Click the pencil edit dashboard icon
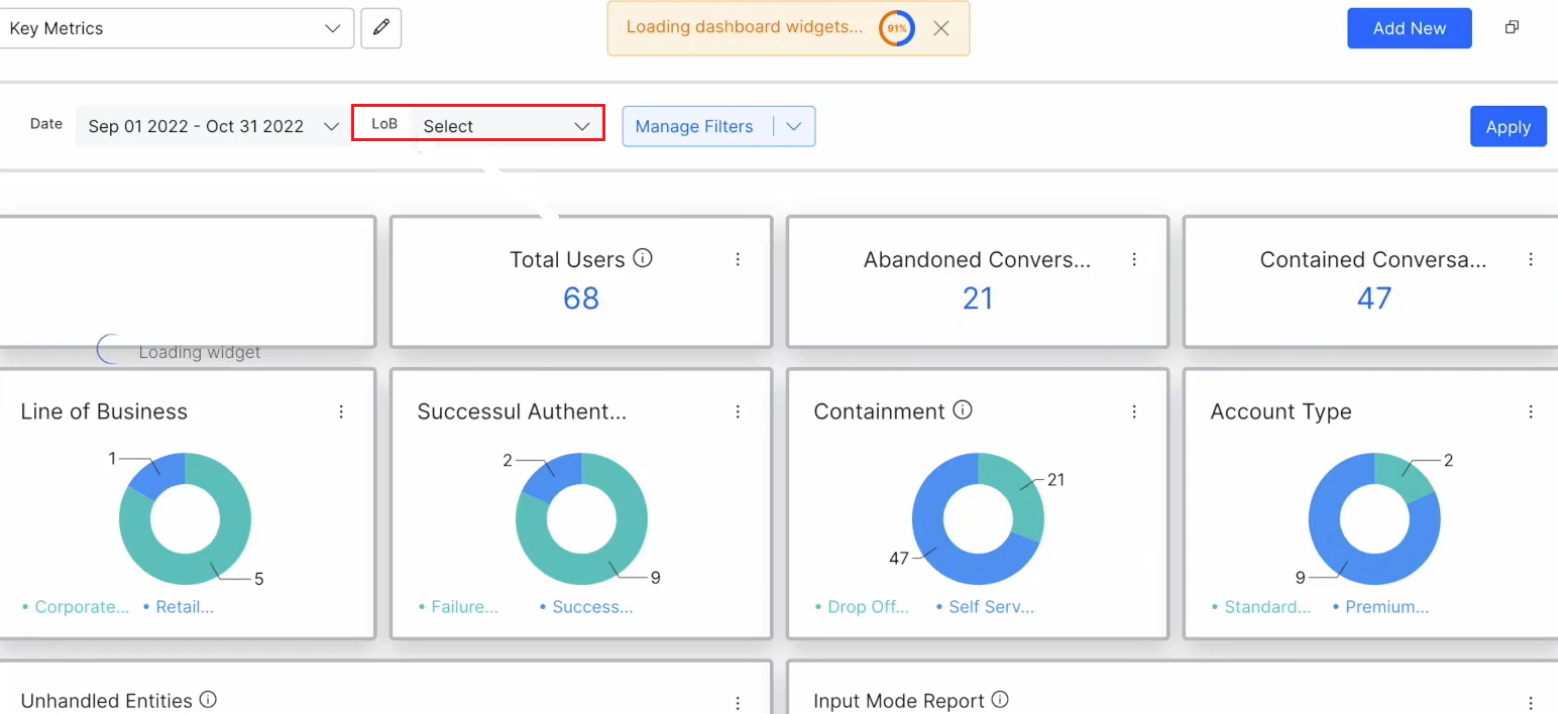The image size is (1558, 714). (381, 28)
